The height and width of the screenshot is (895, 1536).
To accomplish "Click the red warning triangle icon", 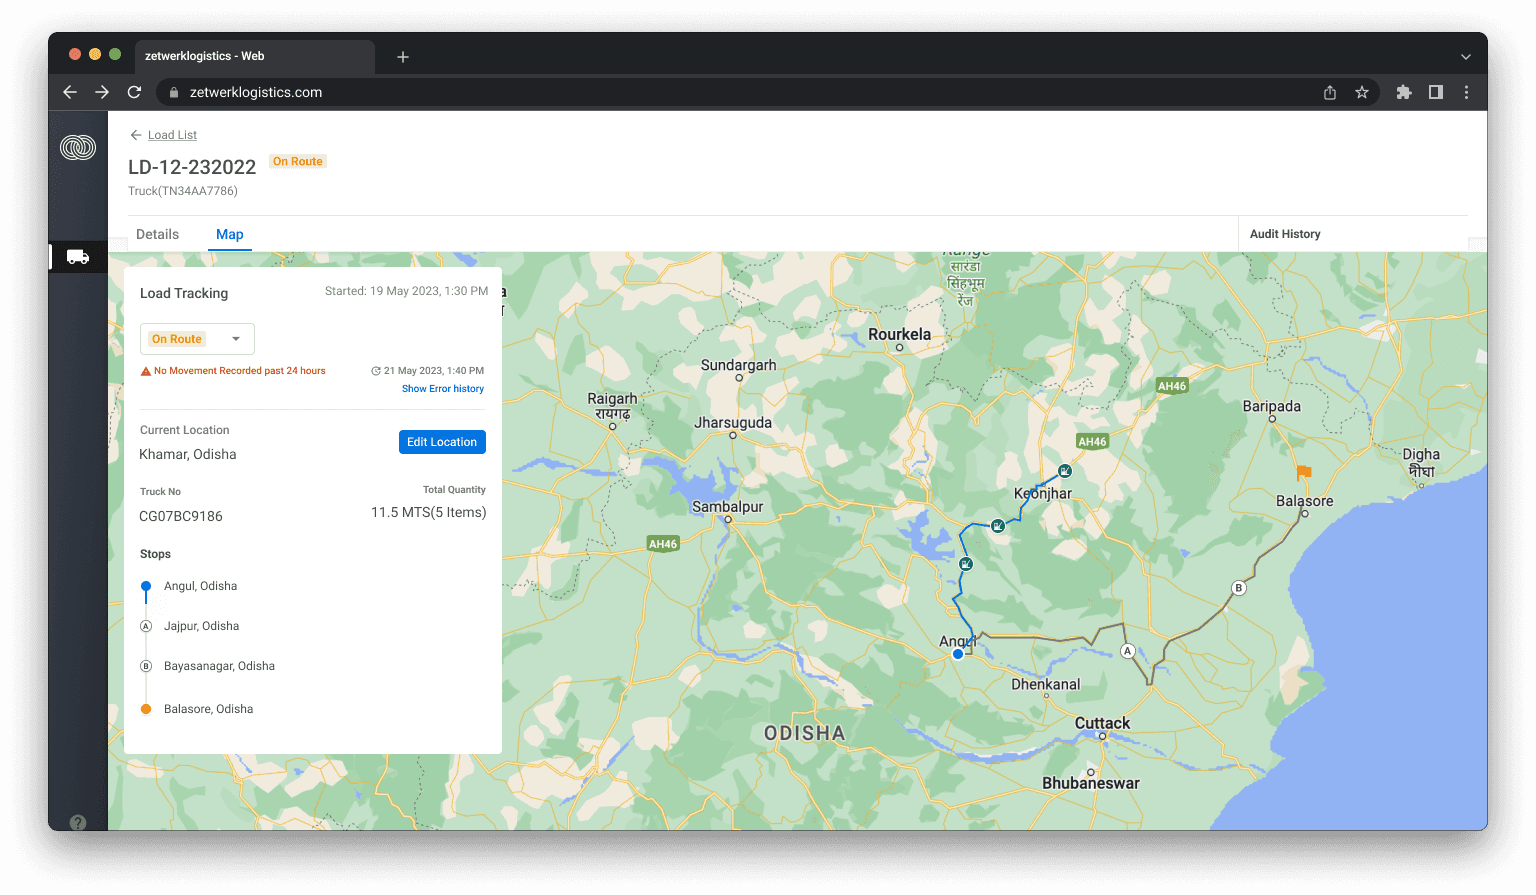I will [146, 371].
